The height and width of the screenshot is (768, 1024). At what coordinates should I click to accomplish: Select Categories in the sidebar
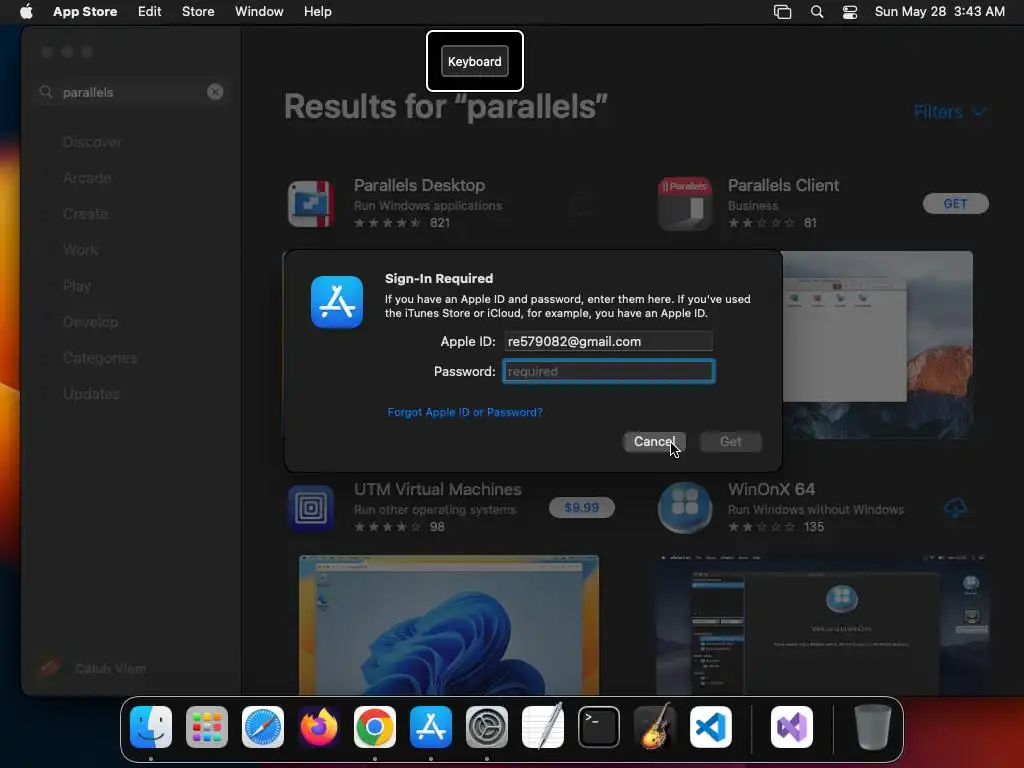click(x=100, y=358)
